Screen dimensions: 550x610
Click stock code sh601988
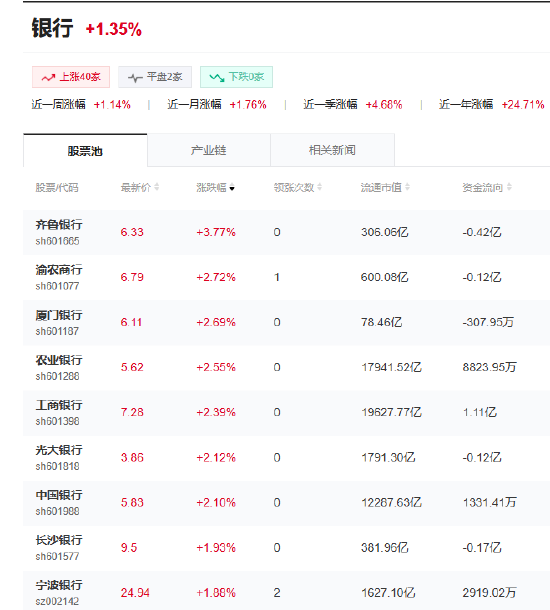pos(58,512)
